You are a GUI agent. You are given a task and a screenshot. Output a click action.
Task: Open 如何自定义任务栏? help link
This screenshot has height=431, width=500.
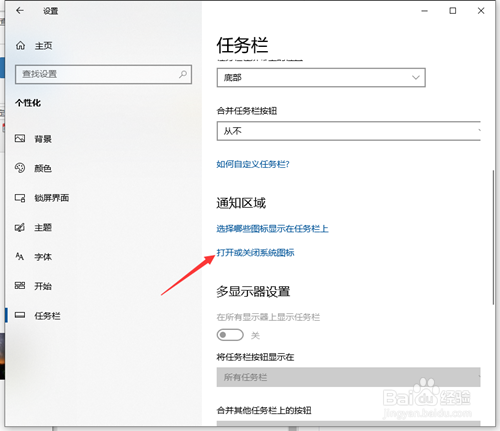[253, 164]
